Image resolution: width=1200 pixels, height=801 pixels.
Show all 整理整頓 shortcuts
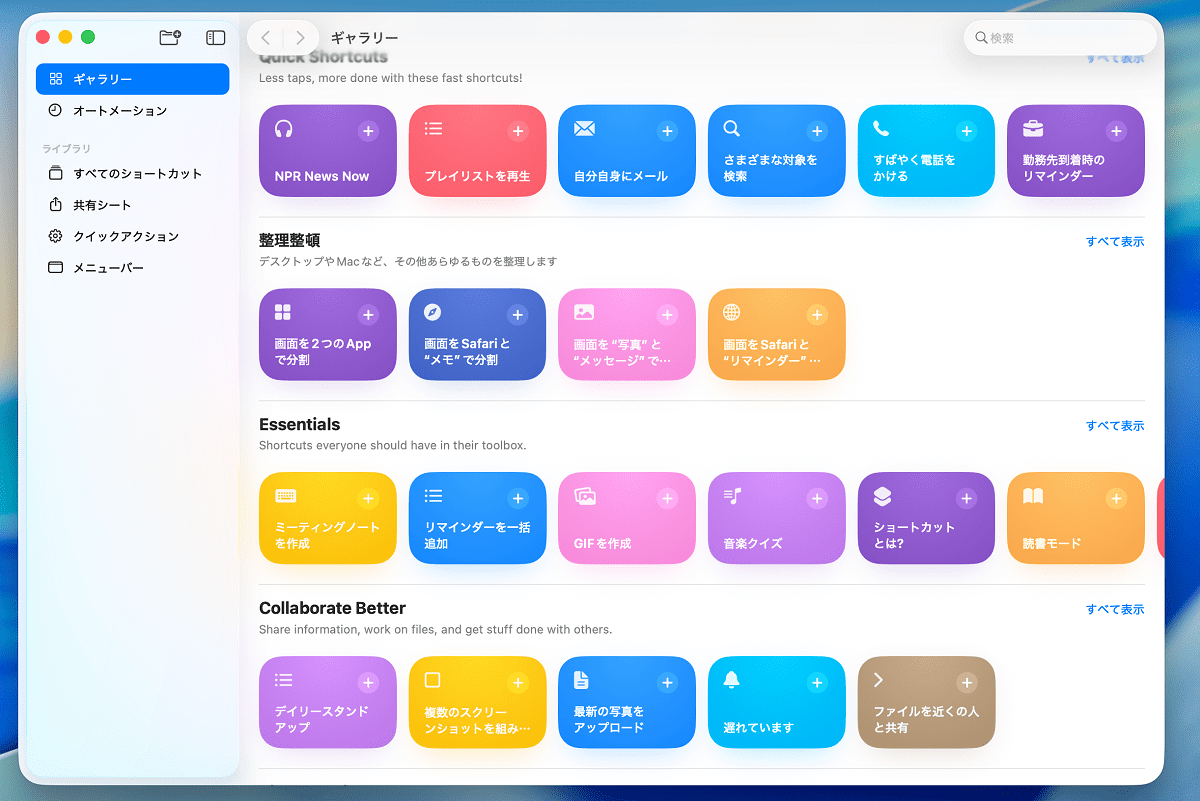pos(1115,242)
